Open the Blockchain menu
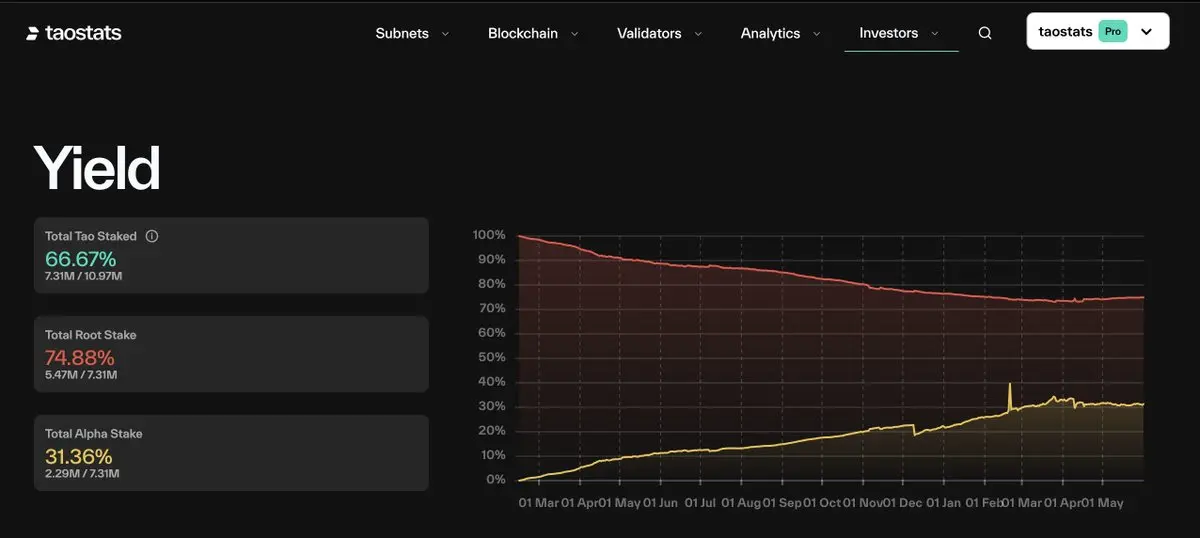Screen dimensions: 1200x538 (523, 33)
